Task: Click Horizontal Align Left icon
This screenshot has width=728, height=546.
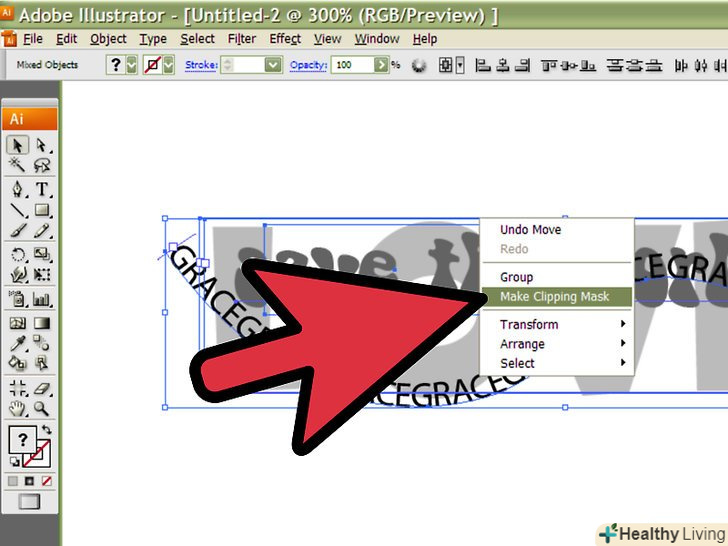Action: [483, 65]
